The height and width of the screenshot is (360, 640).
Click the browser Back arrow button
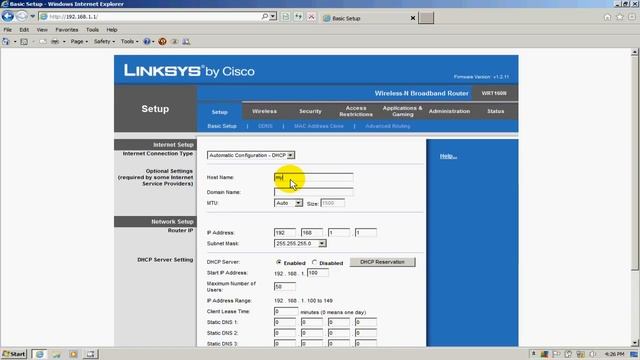[x=8, y=16]
